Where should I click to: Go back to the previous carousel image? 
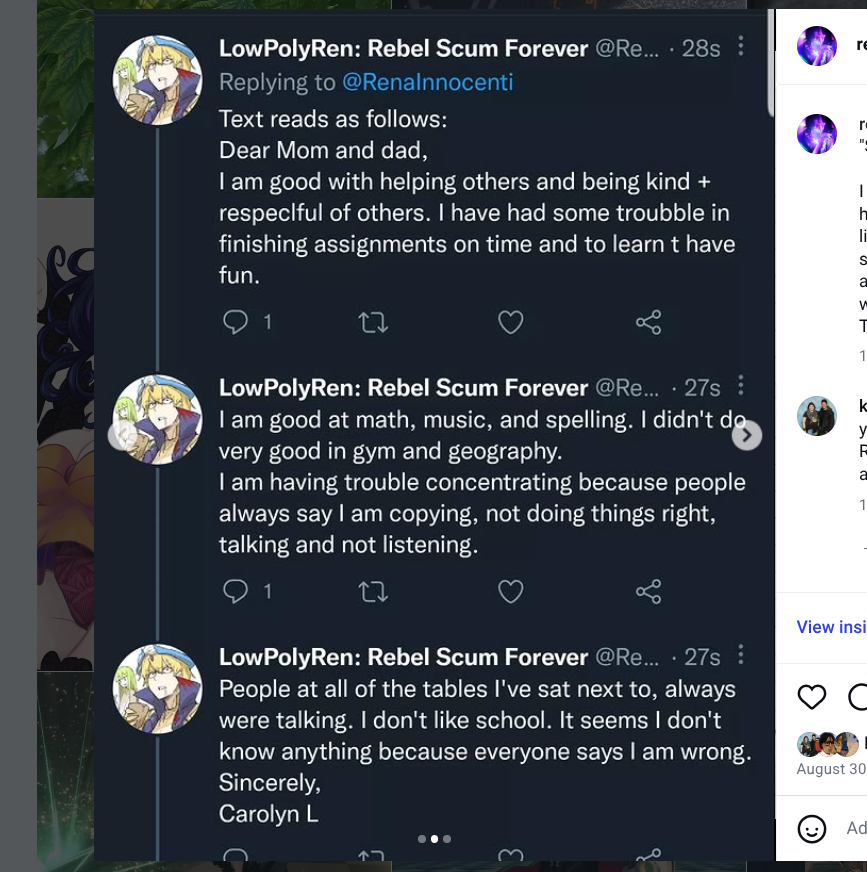(123, 435)
